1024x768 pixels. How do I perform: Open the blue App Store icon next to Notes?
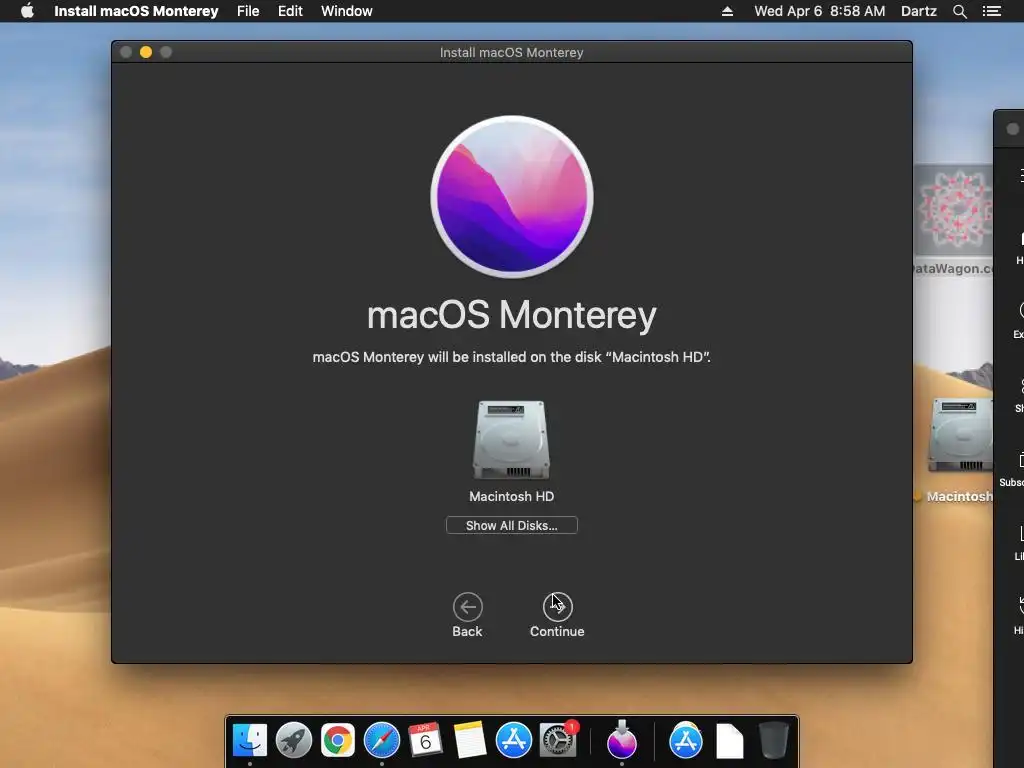[x=513, y=741]
